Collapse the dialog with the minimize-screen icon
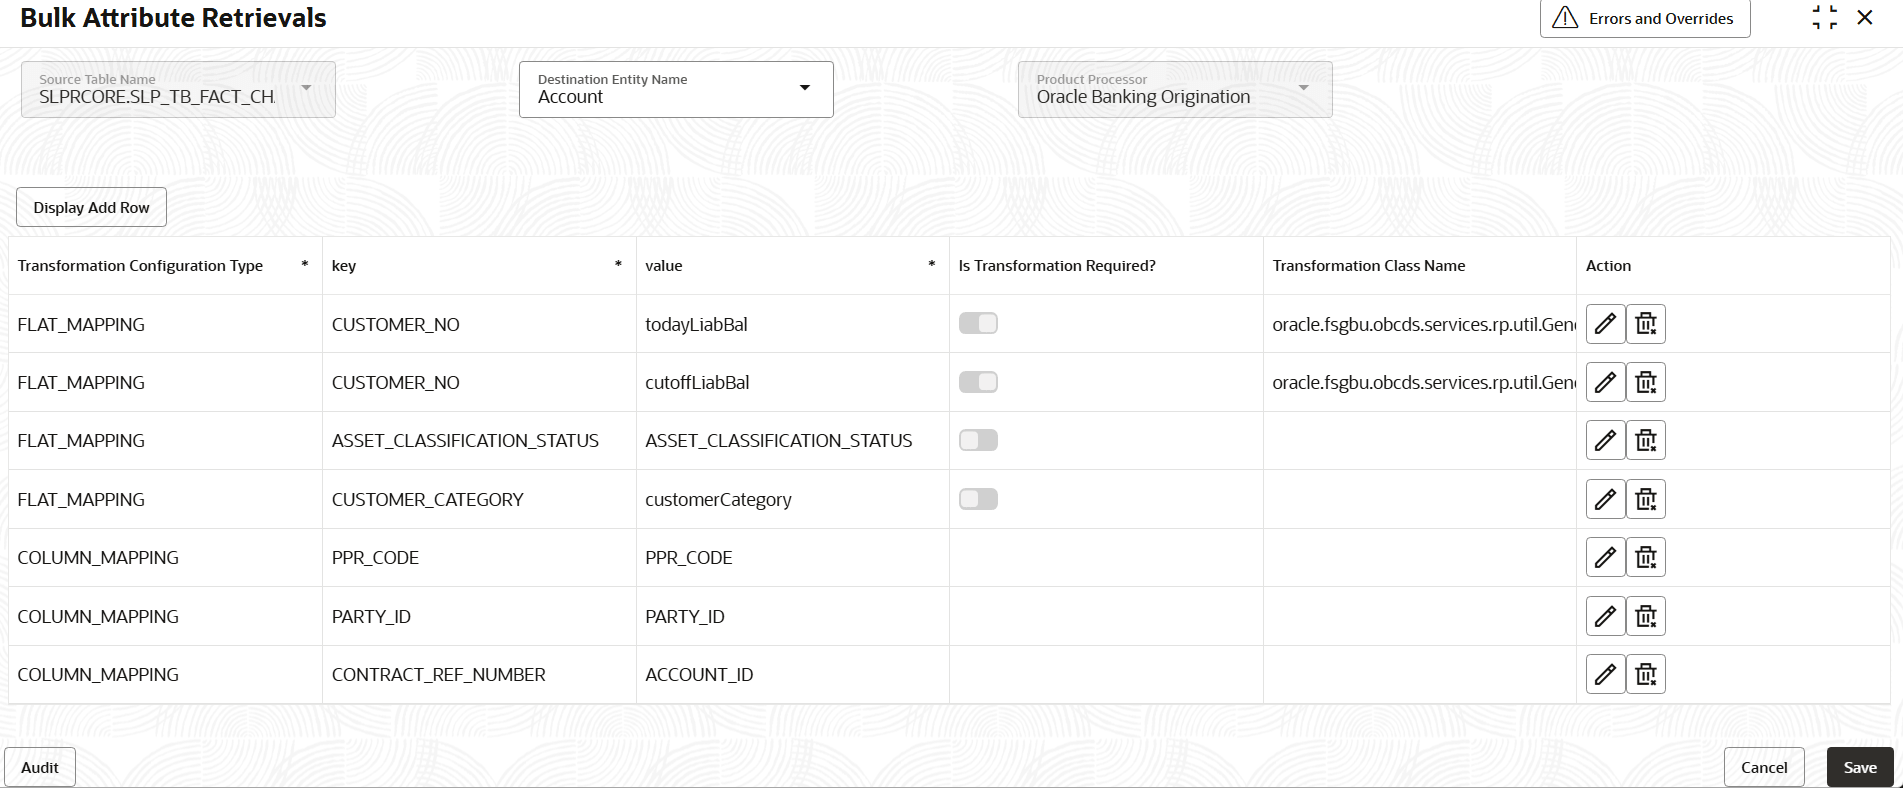Viewport: 1903px width, 788px height. pos(1825,18)
